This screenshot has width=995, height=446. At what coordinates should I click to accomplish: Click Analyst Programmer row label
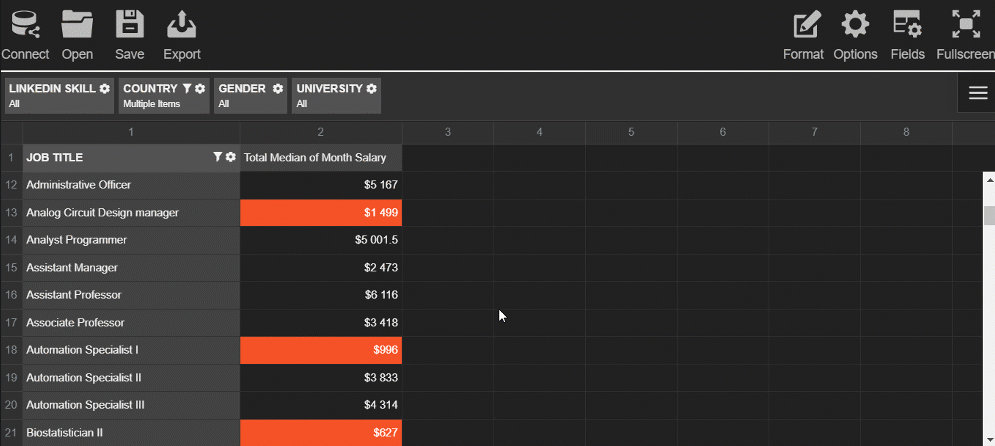(131, 240)
